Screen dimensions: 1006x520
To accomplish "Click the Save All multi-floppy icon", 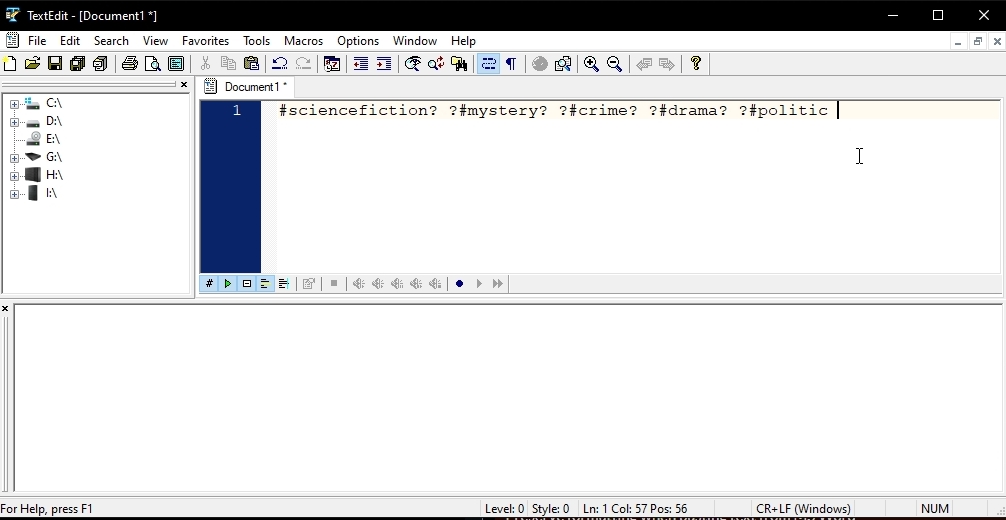I will [x=78, y=64].
